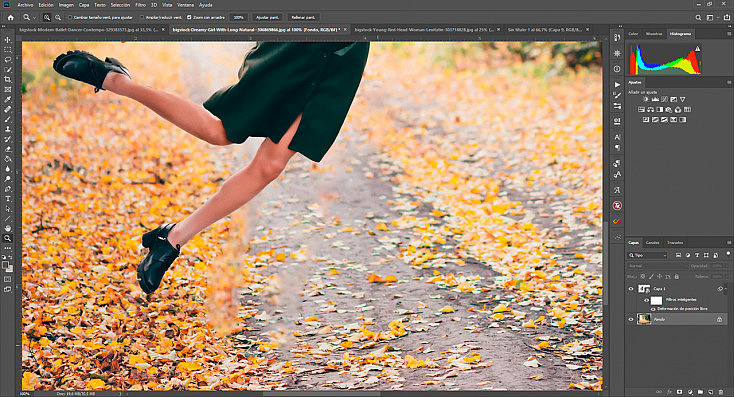Click the foreground color swatch
Image resolution: width=734 pixels, height=397 pixels.
click(6, 265)
